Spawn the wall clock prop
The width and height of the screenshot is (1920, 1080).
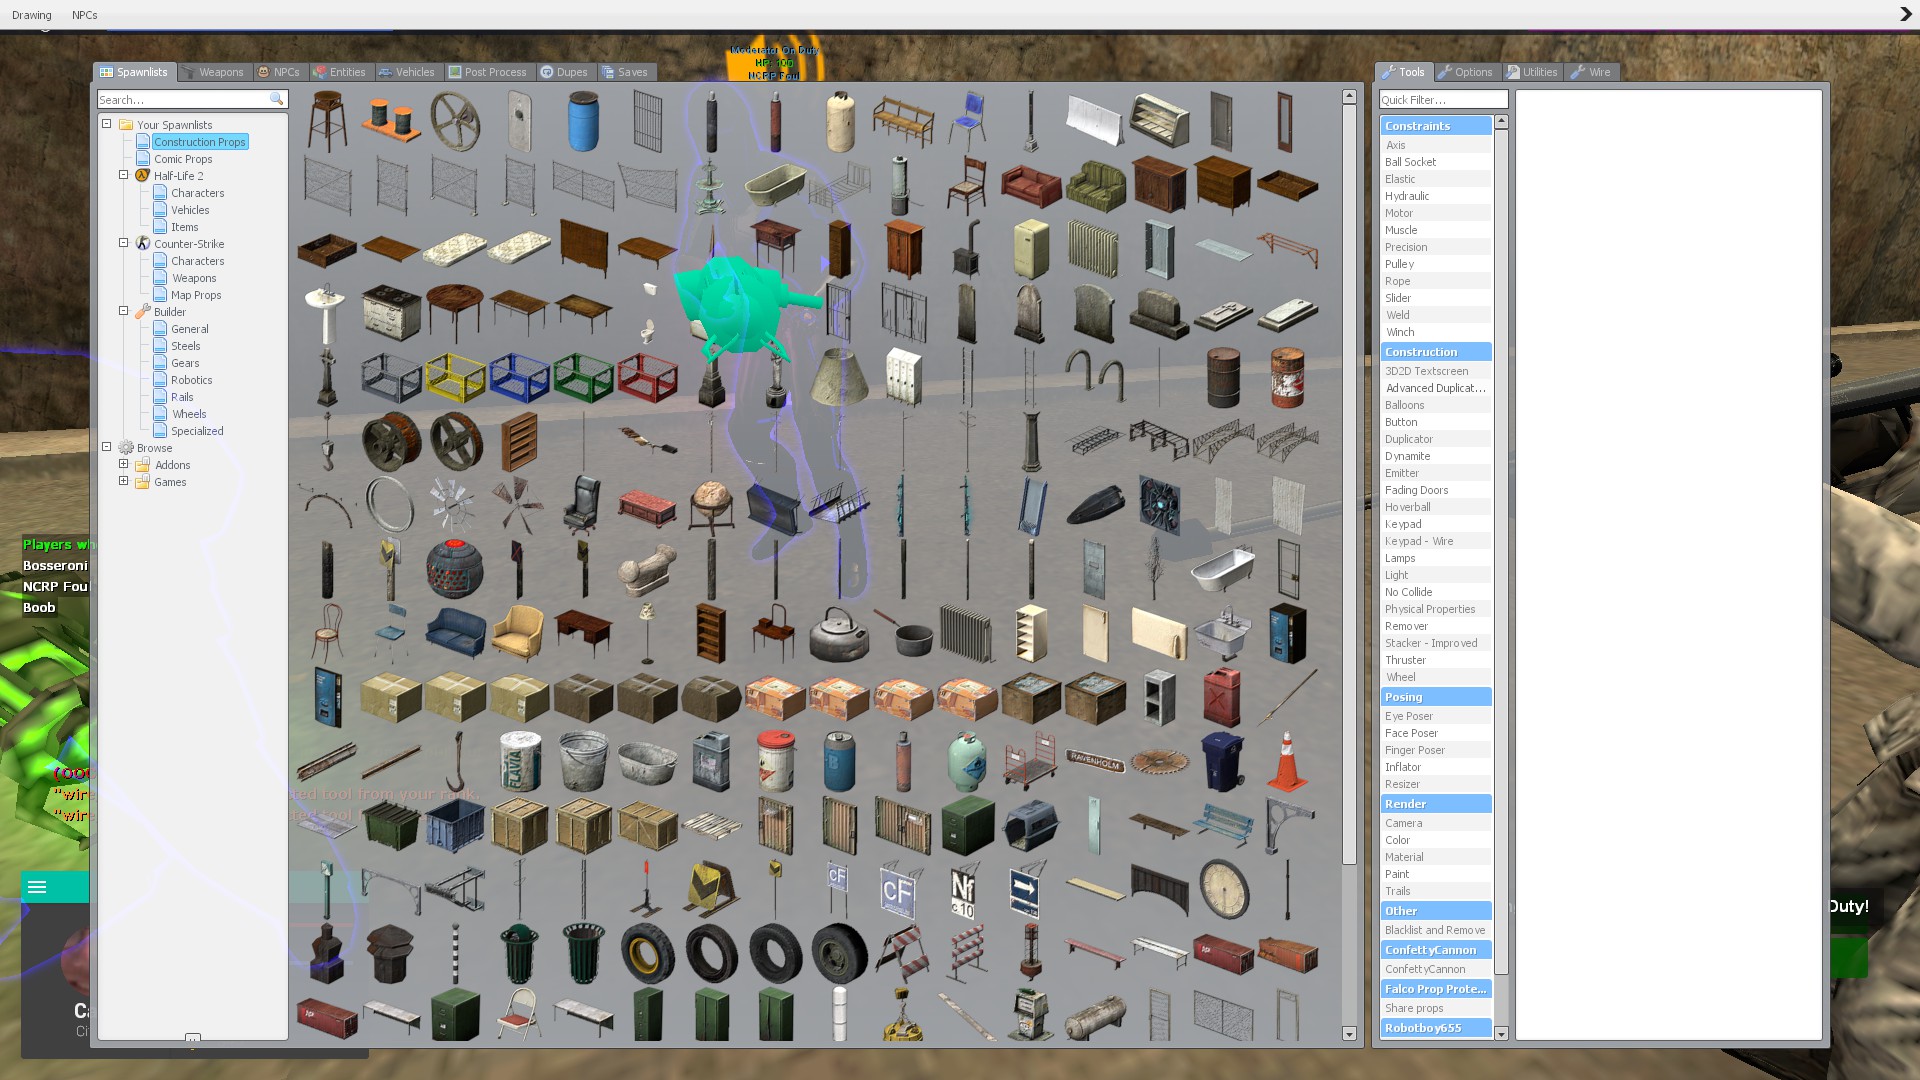1223,890
